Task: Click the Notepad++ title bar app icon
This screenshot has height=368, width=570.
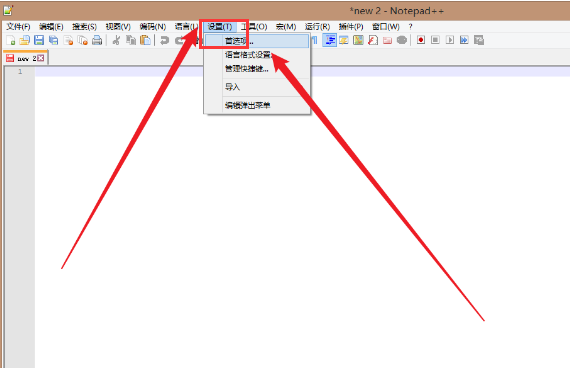Action: tap(8, 10)
